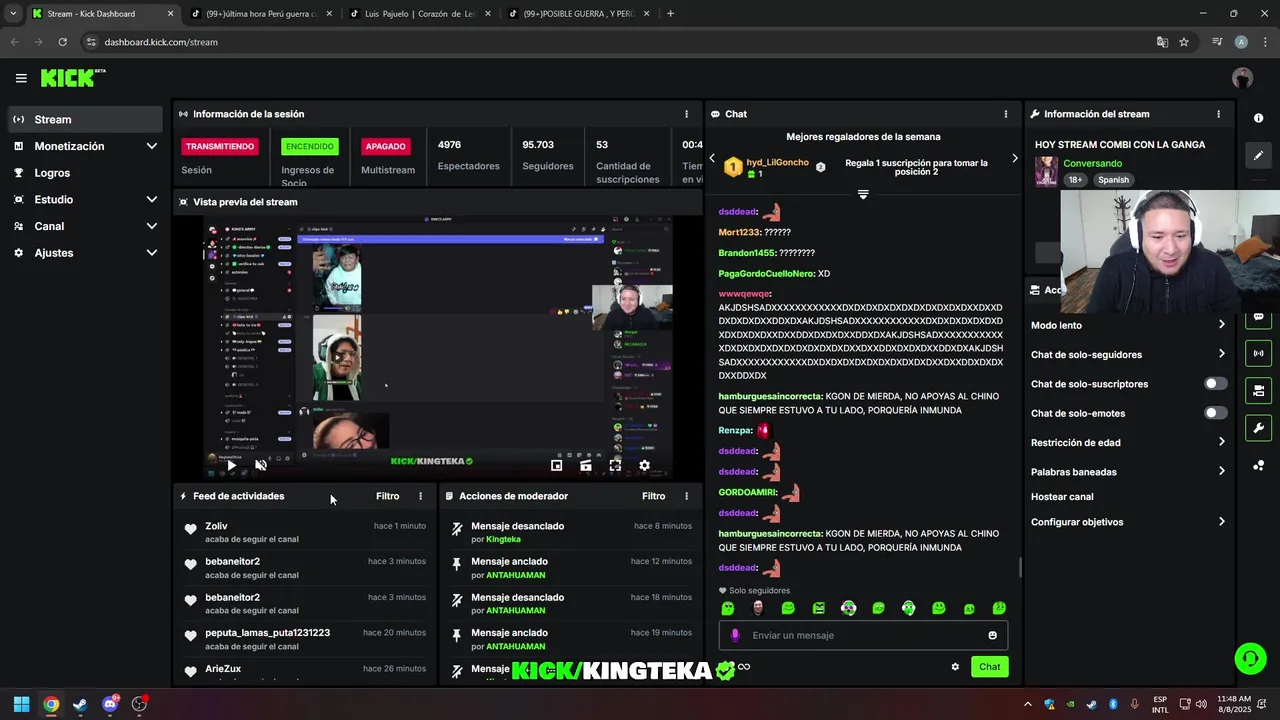The height and width of the screenshot is (720, 1280).
Task: Click the Conversando category link
Action: pyautogui.click(x=1092, y=163)
